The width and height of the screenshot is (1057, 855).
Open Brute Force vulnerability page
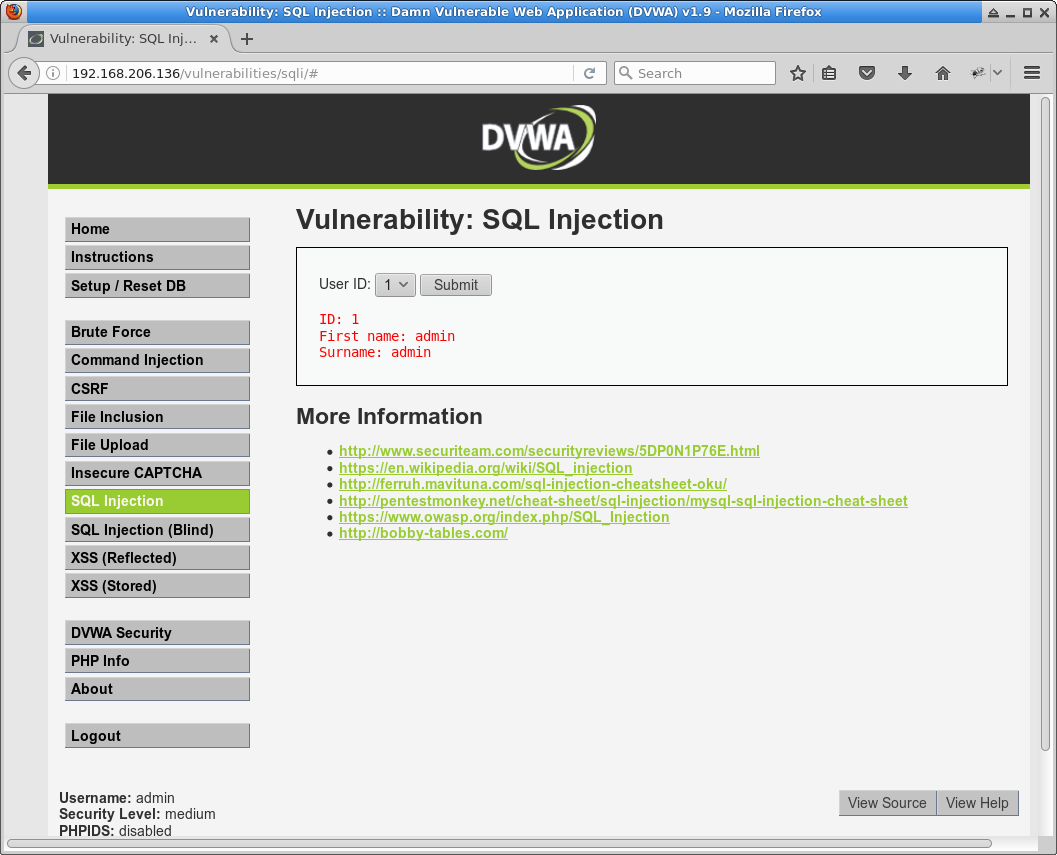coord(157,332)
